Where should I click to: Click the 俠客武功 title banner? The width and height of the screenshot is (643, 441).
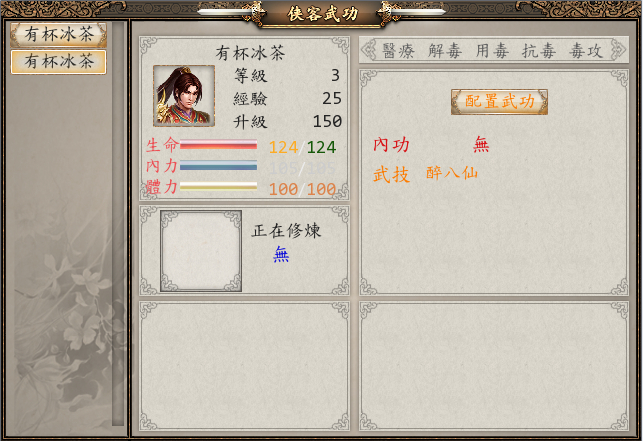(323, 14)
